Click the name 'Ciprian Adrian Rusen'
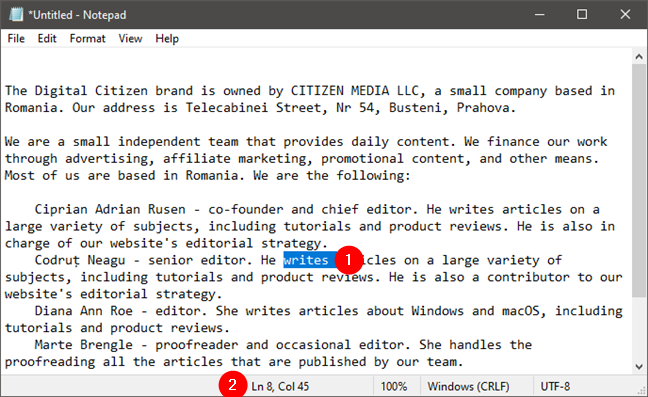Screen dimensions: 648x397 pos(110,209)
